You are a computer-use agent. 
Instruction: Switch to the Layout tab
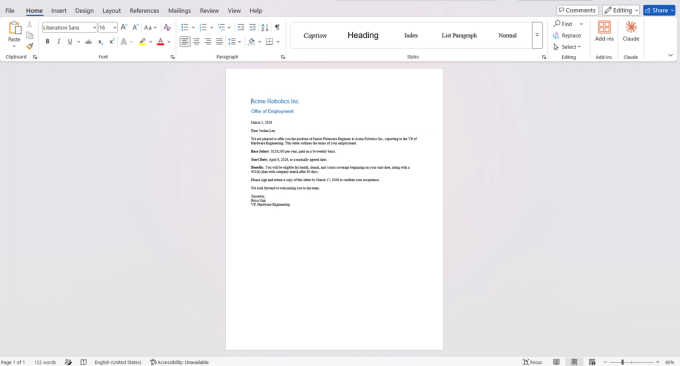tap(111, 10)
